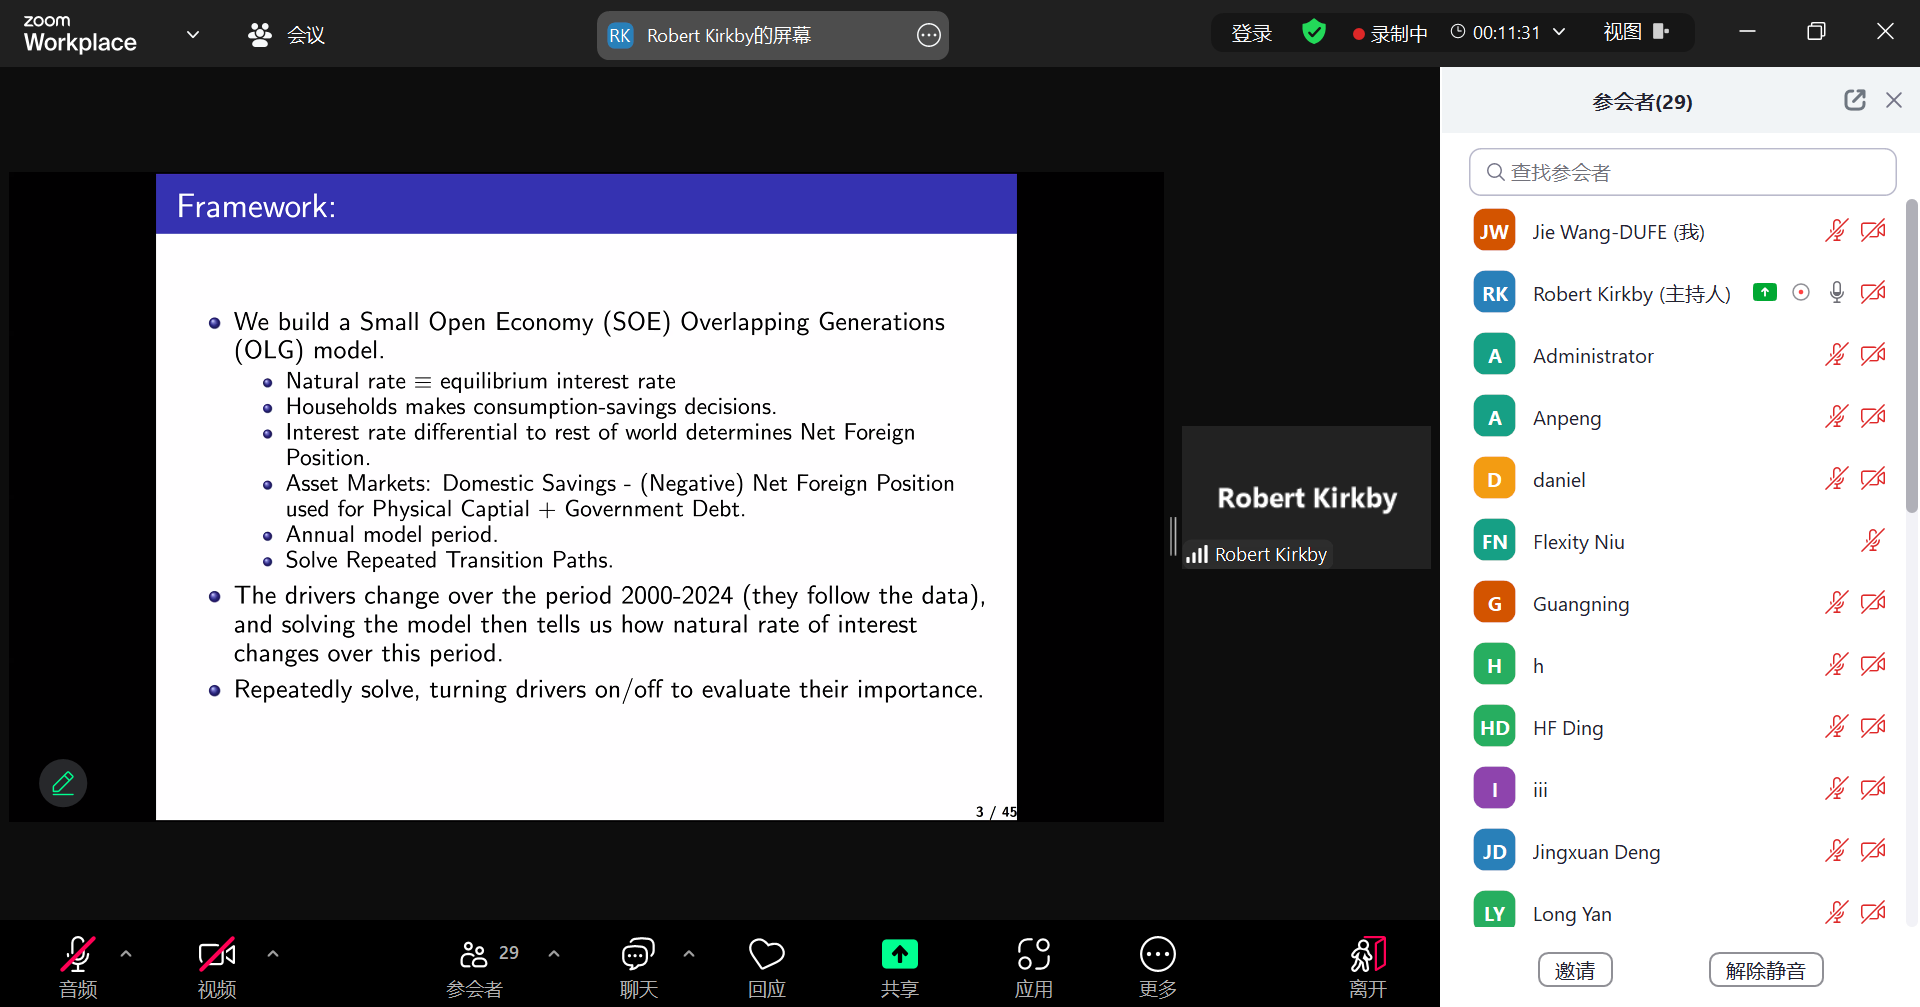Pop out the participants panel
1920x1007 pixels.
click(1854, 100)
